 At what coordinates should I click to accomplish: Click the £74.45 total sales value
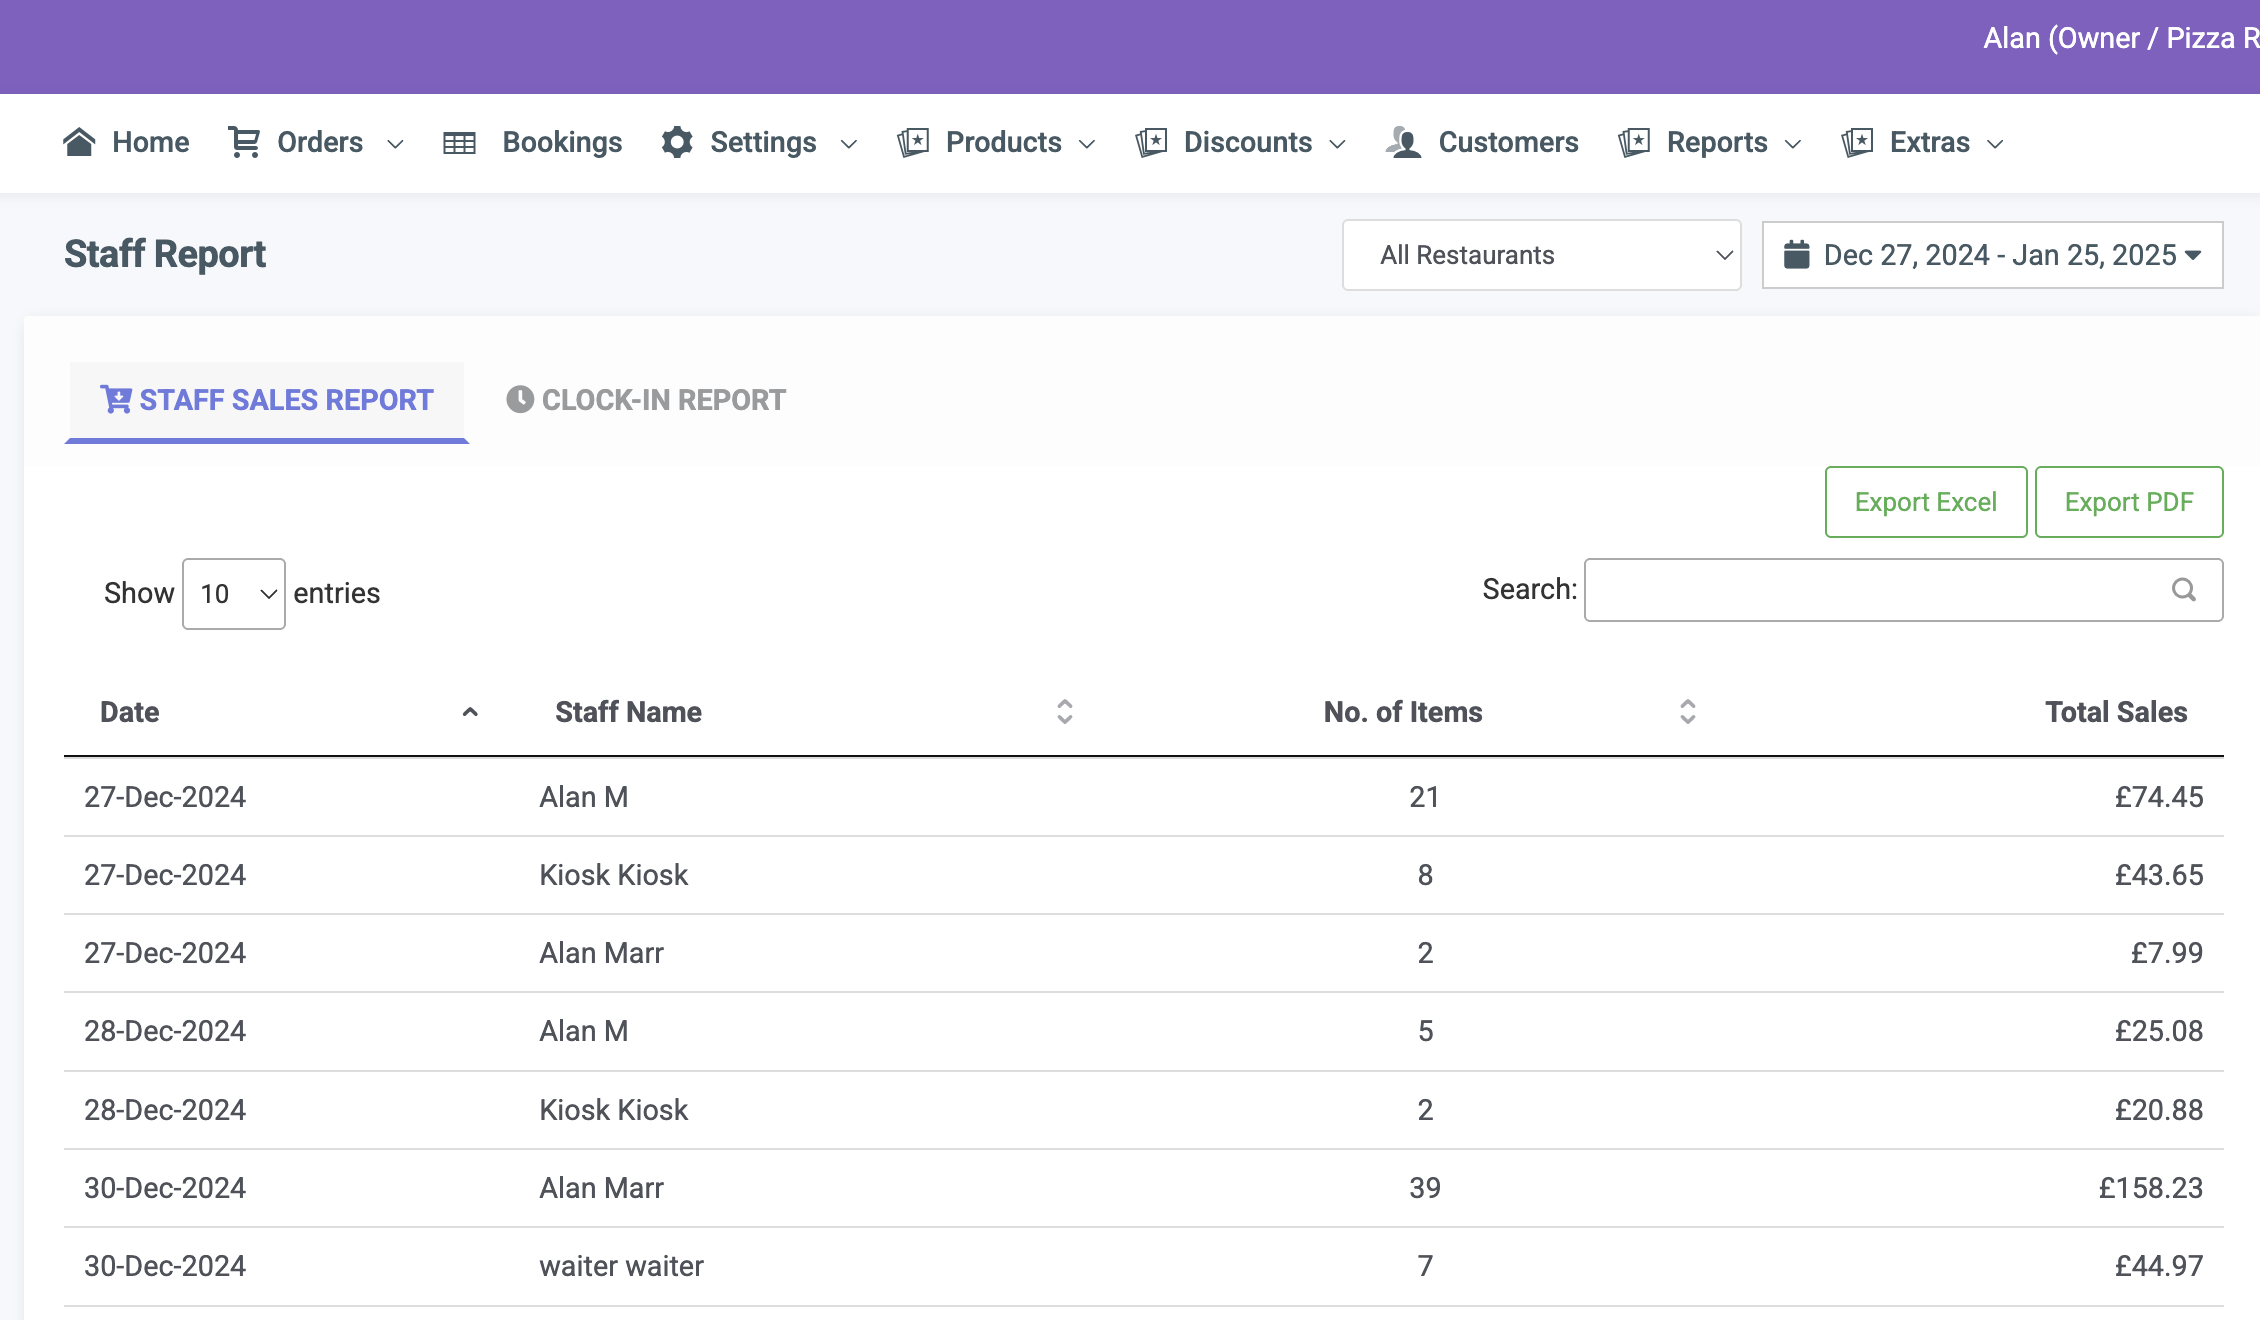pos(2159,797)
